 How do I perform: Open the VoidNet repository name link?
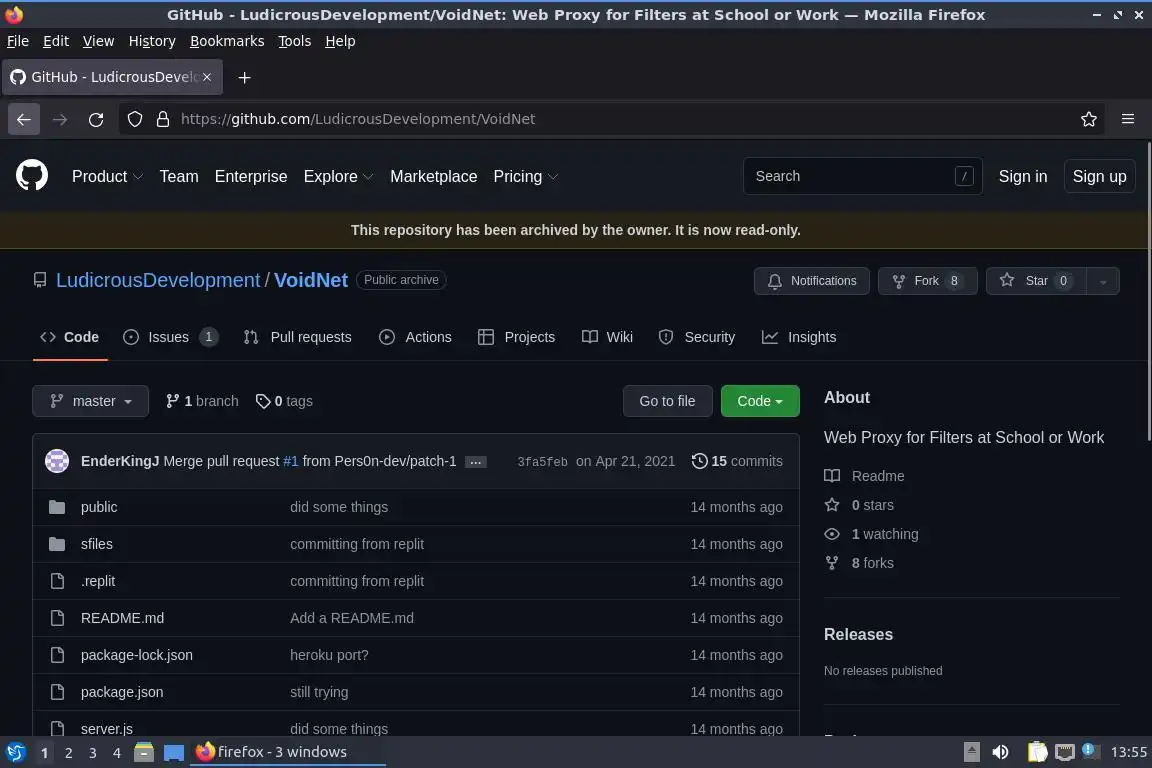[x=311, y=280]
